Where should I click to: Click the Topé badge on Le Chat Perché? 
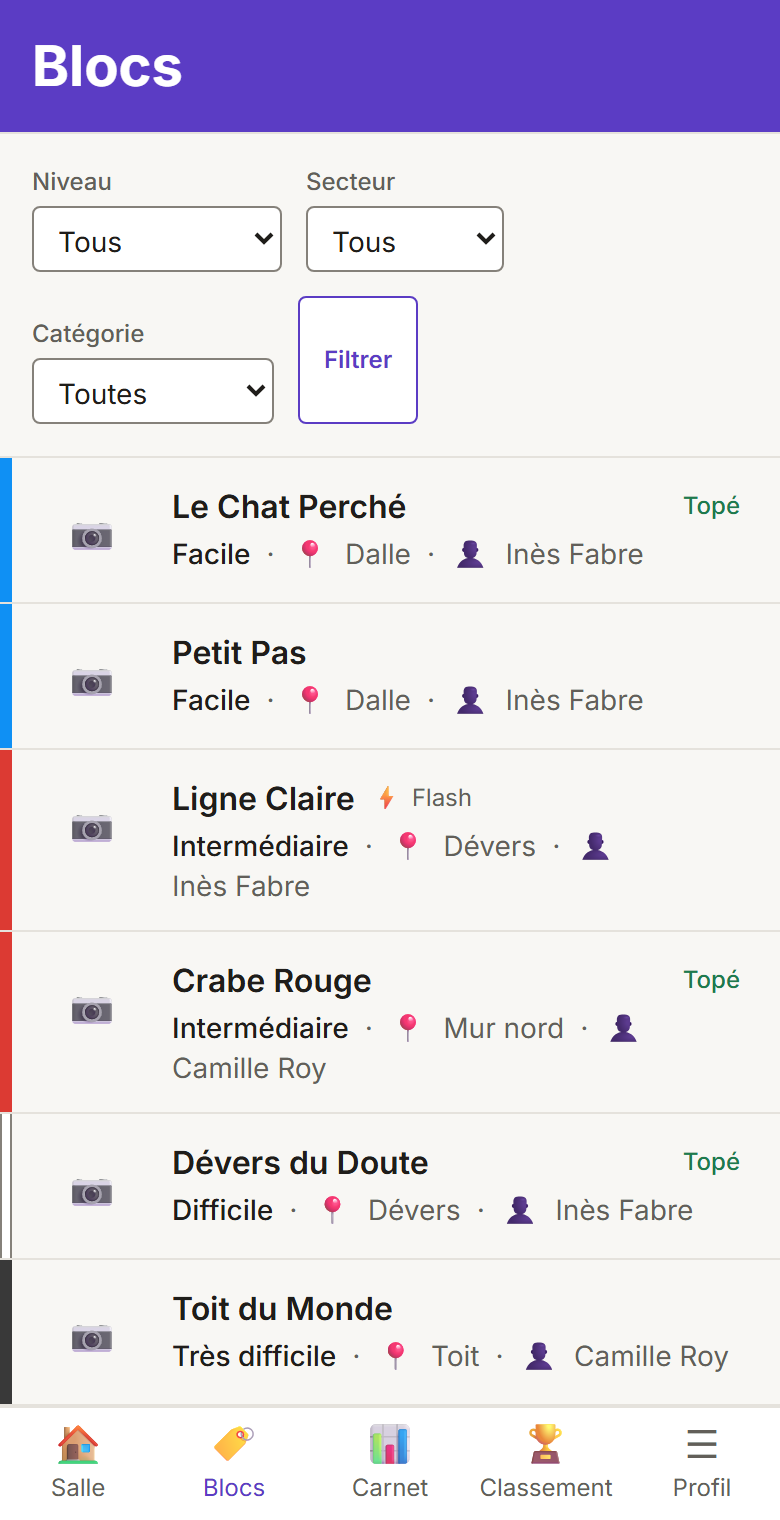[x=712, y=506]
